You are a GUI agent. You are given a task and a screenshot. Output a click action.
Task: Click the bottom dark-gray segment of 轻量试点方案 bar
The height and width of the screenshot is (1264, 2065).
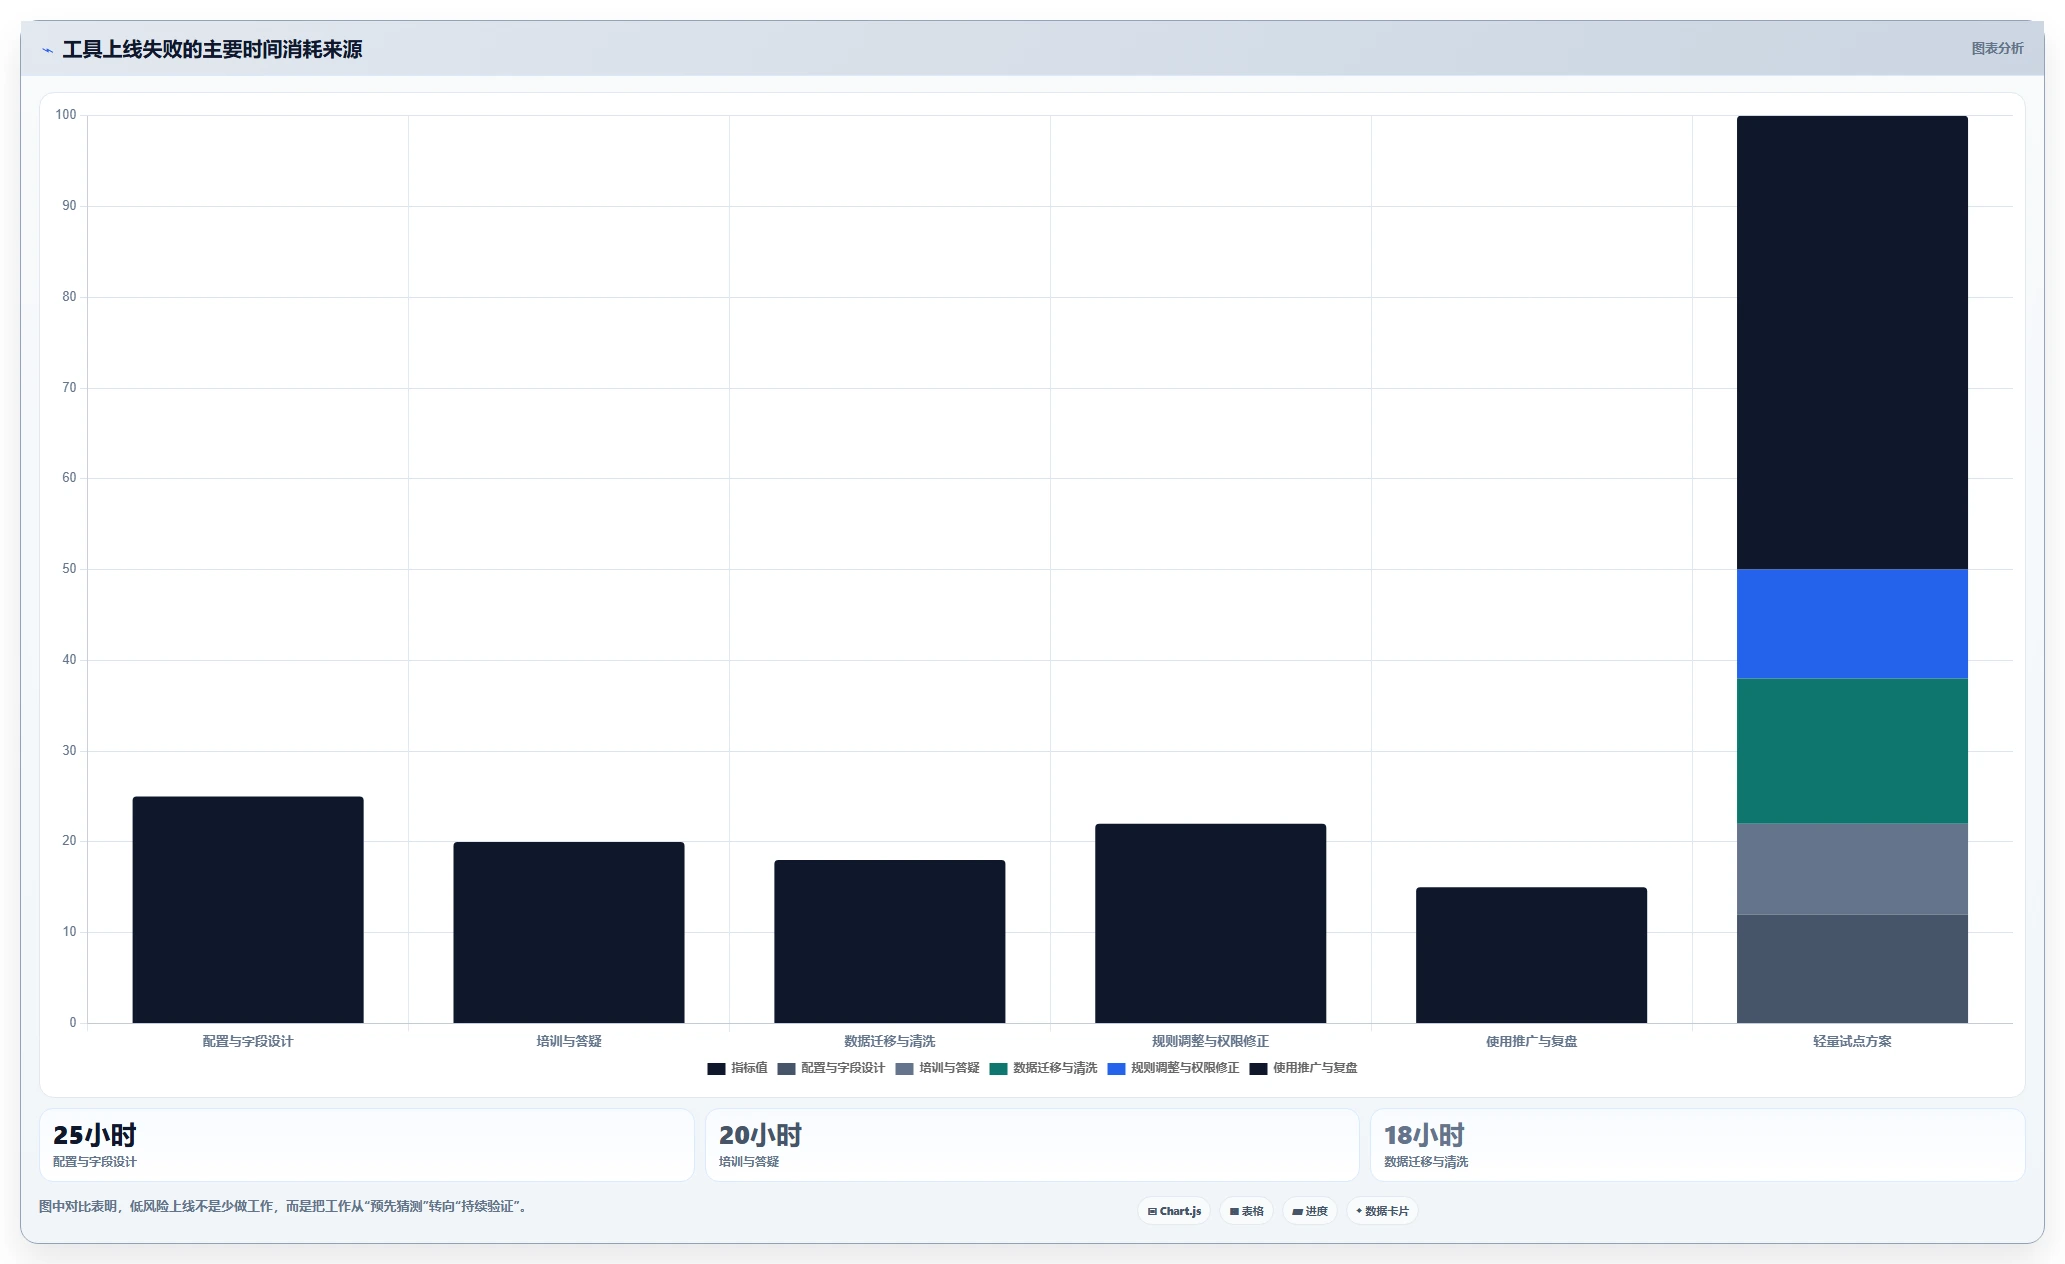click(x=1852, y=969)
